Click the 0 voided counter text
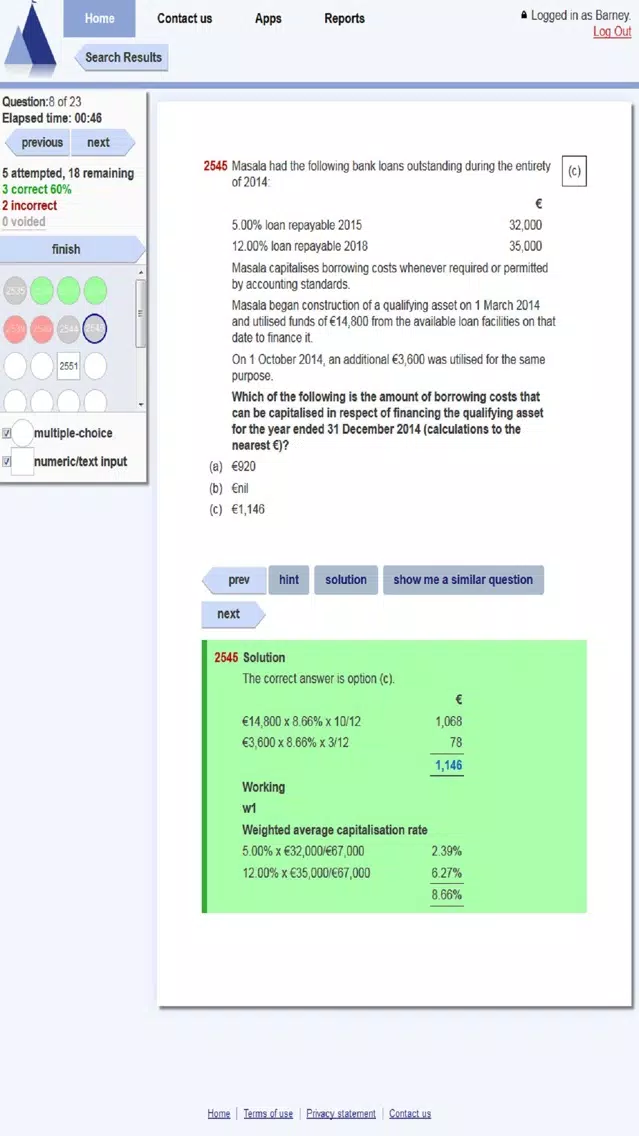 pyautogui.click(x=24, y=222)
